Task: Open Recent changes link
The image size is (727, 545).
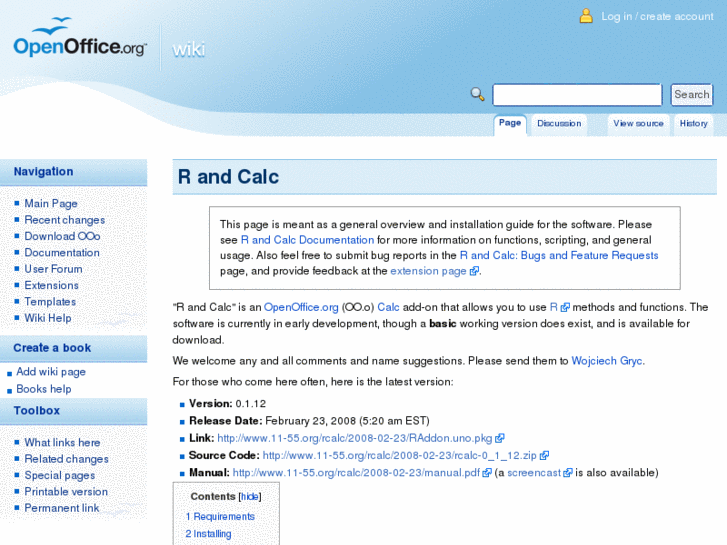Action: [64, 220]
